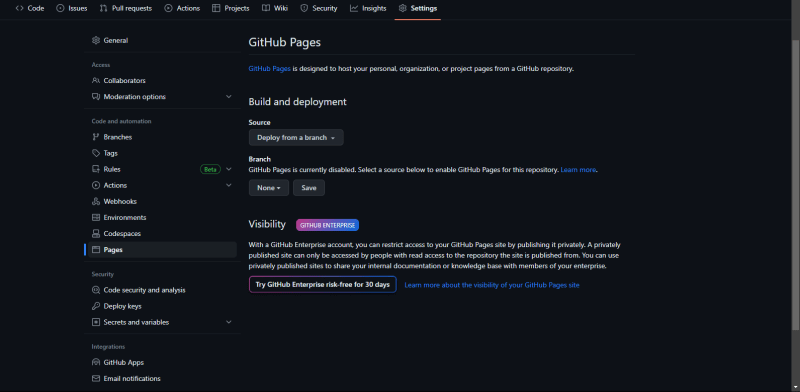Screen dimensions: 800x392
Task: Click the Settings tab gear icon
Action: coord(403,8)
